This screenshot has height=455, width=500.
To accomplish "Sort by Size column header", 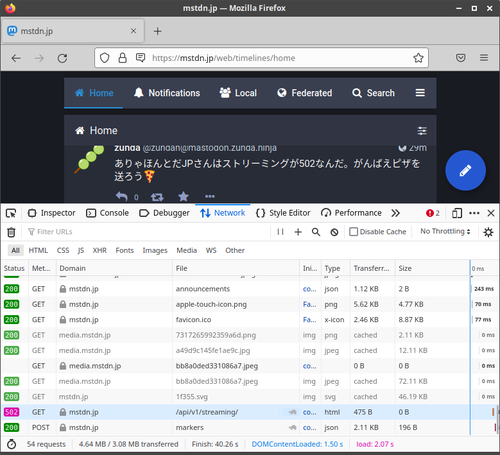I will click(x=432, y=268).
